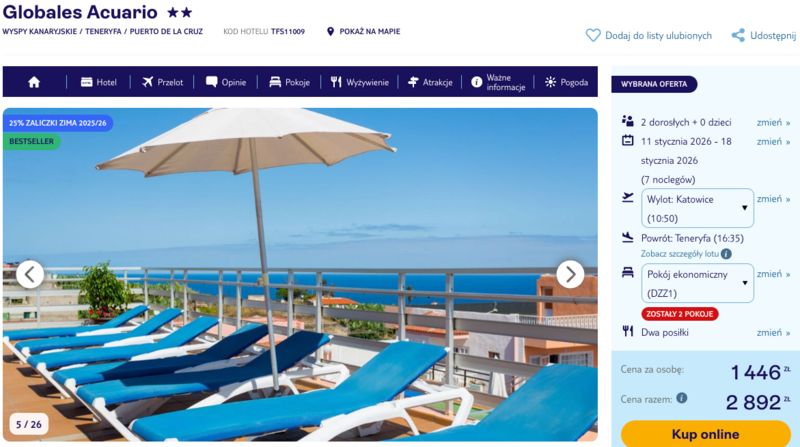Click info icon beside Cena razem
800x447 pixels.
coord(682,398)
